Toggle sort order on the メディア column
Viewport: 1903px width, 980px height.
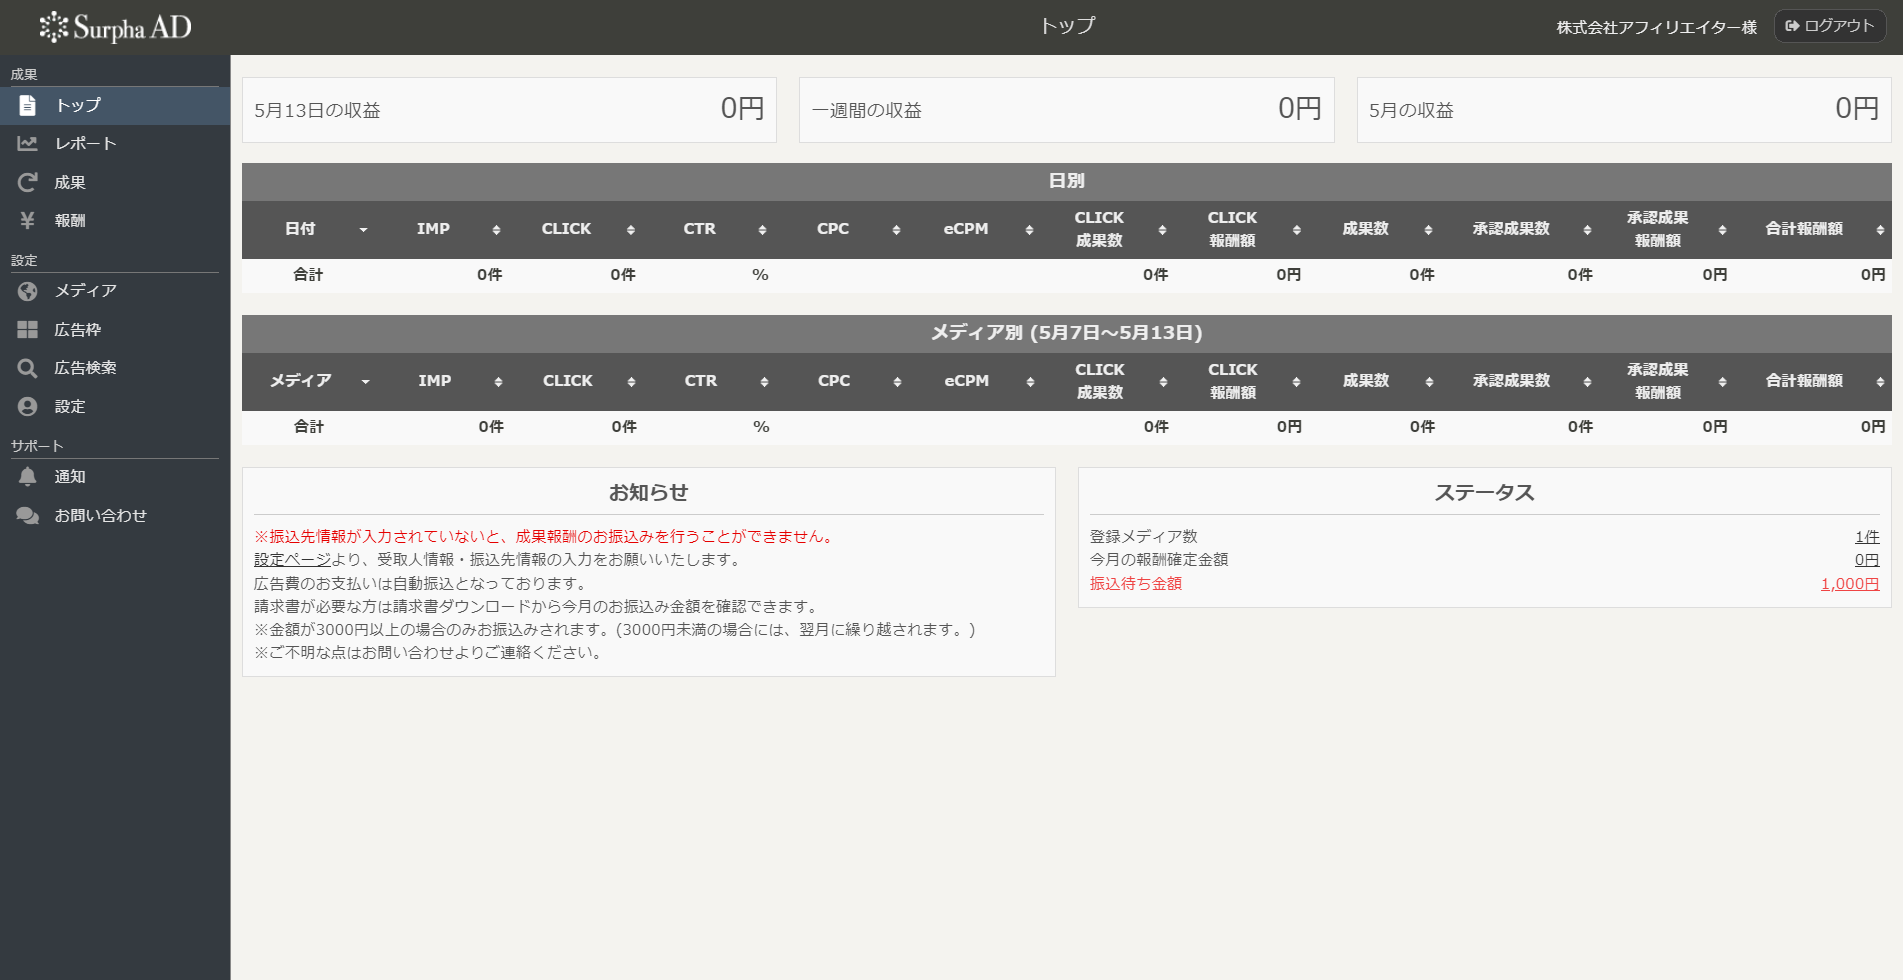pyautogui.click(x=366, y=381)
